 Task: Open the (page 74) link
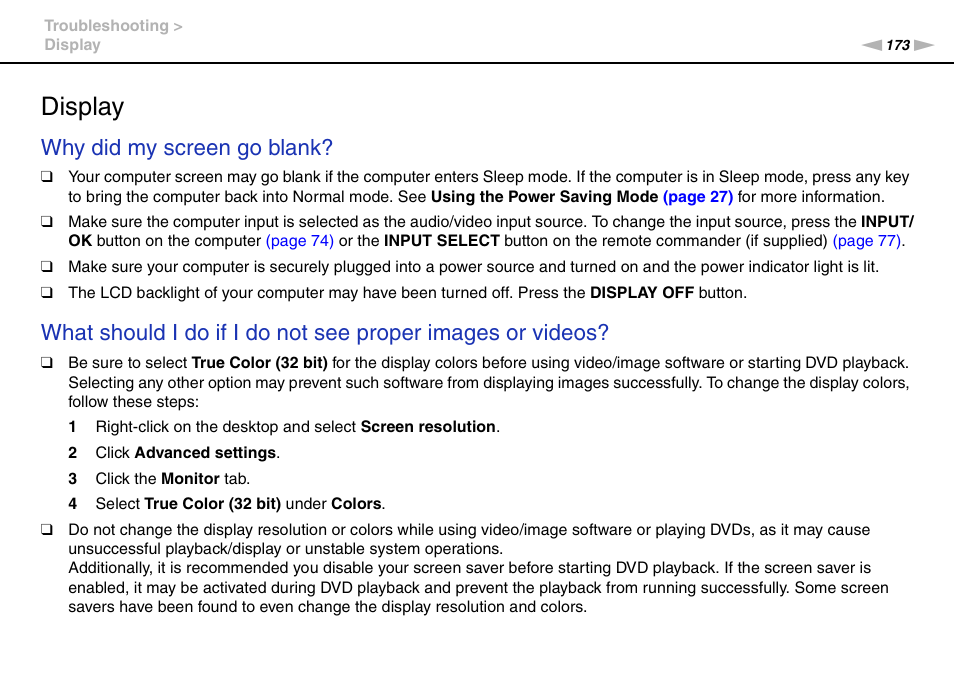click(299, 241)
